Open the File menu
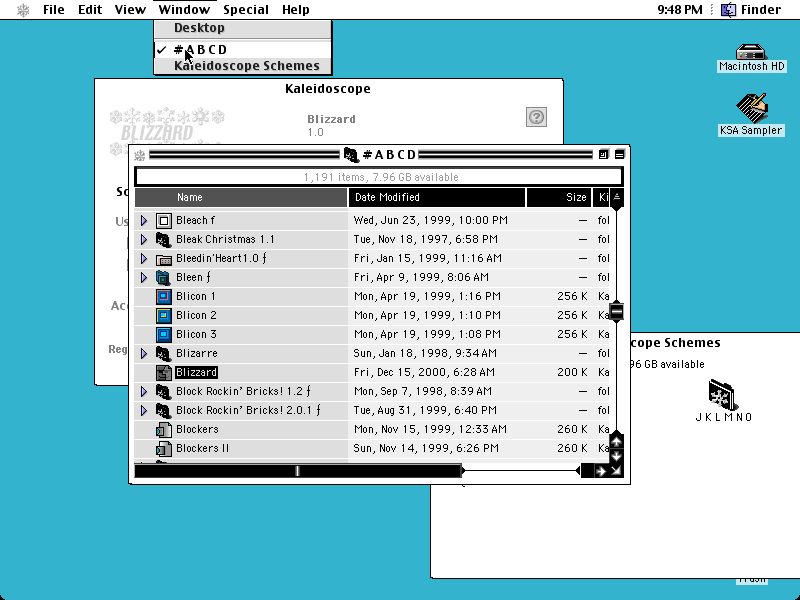800x600 pixels. tap(54, 10)
